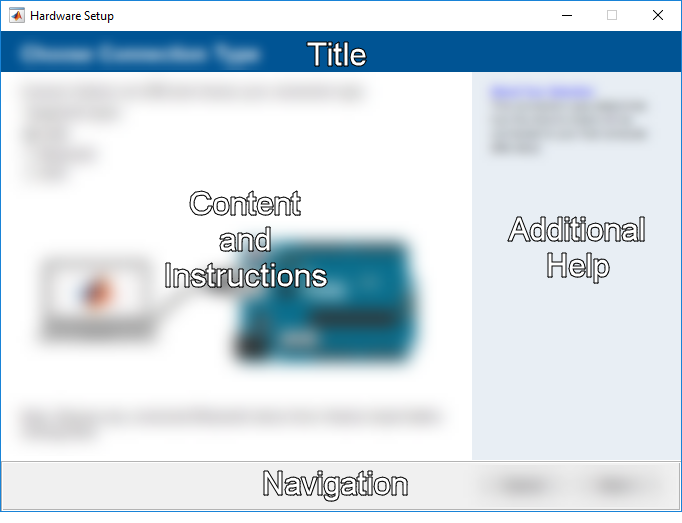Minimize the Hardware Setup window
682x523 pixels.
[x=566, y=16]
